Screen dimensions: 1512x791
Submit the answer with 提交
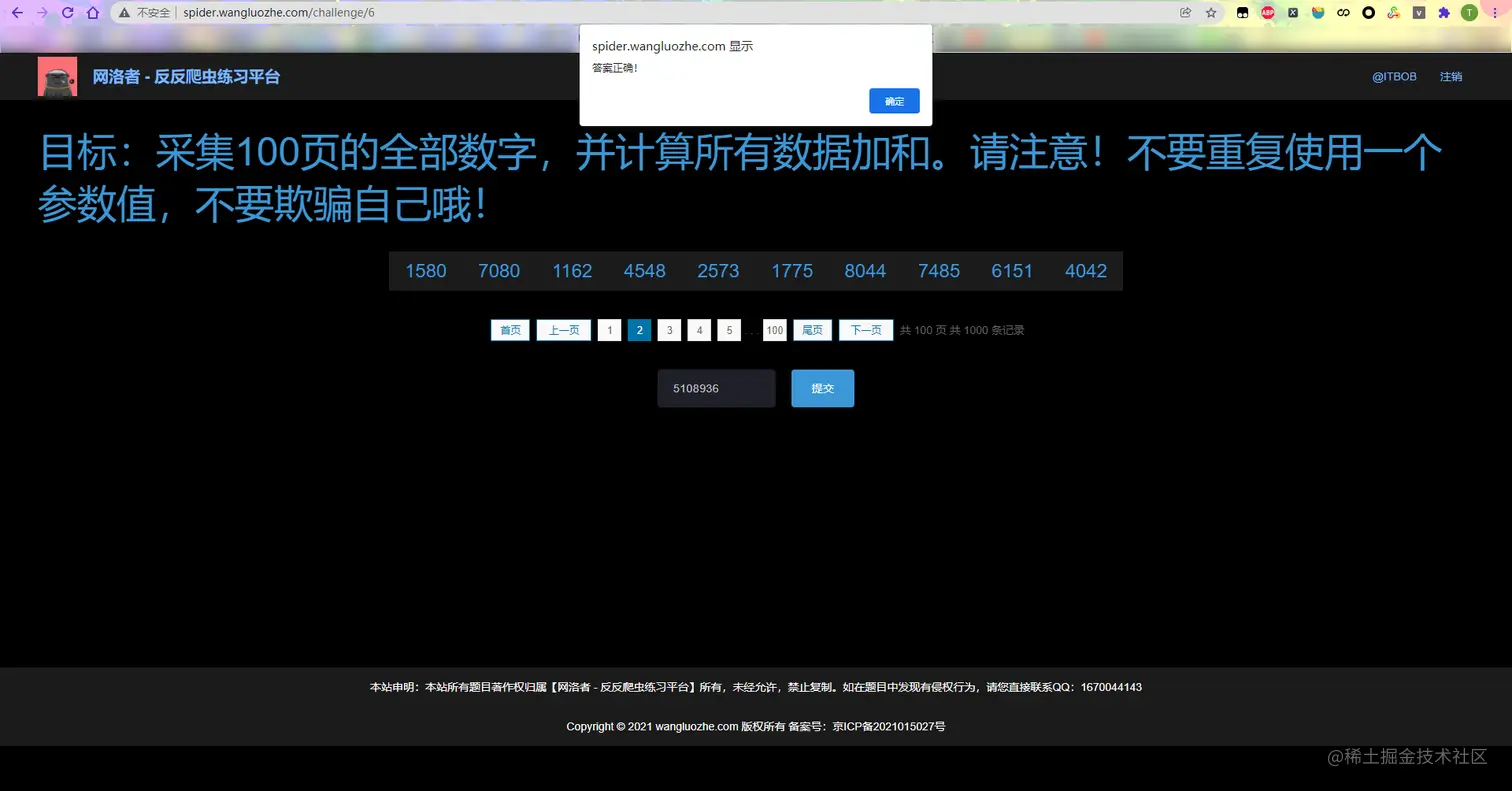pos(823,388)
